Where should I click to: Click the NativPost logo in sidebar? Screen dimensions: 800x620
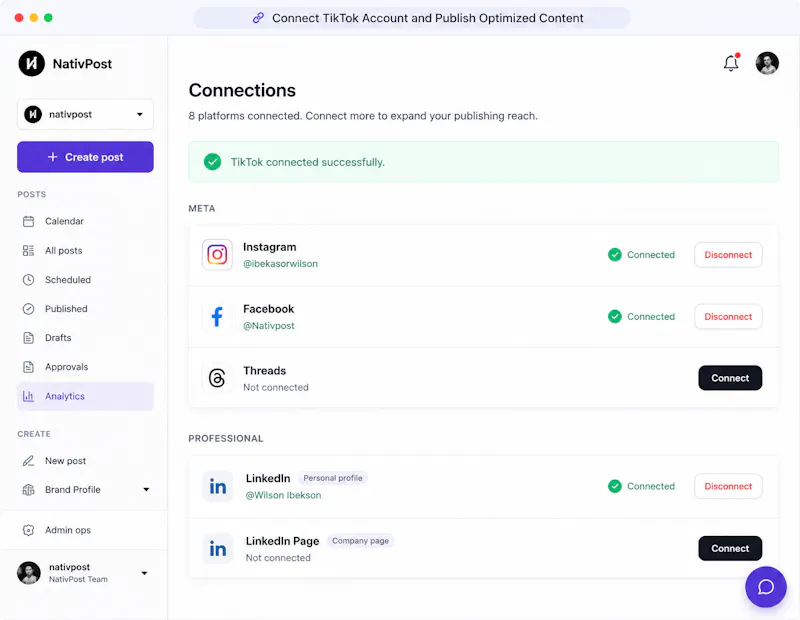tap(32, 63)
